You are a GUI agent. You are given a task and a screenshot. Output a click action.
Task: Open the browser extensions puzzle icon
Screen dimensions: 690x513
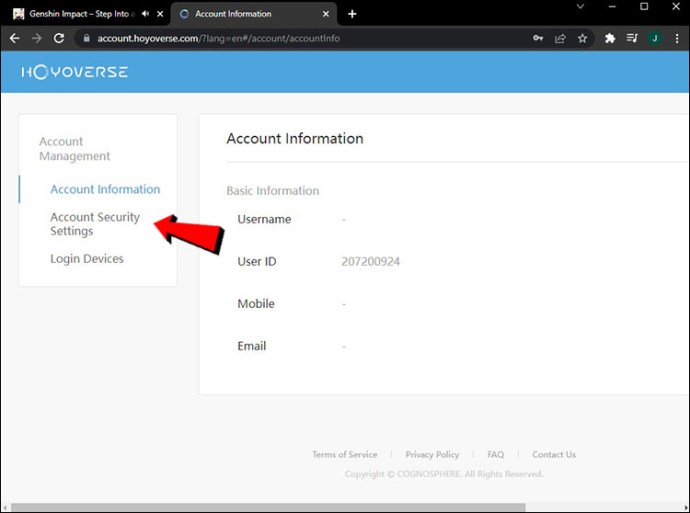coord(610,38)
